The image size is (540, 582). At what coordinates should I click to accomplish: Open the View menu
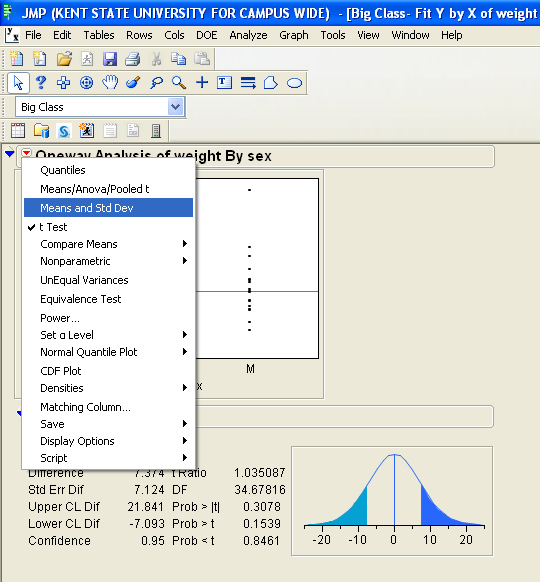pyautogui.click(x=368, y=35)
